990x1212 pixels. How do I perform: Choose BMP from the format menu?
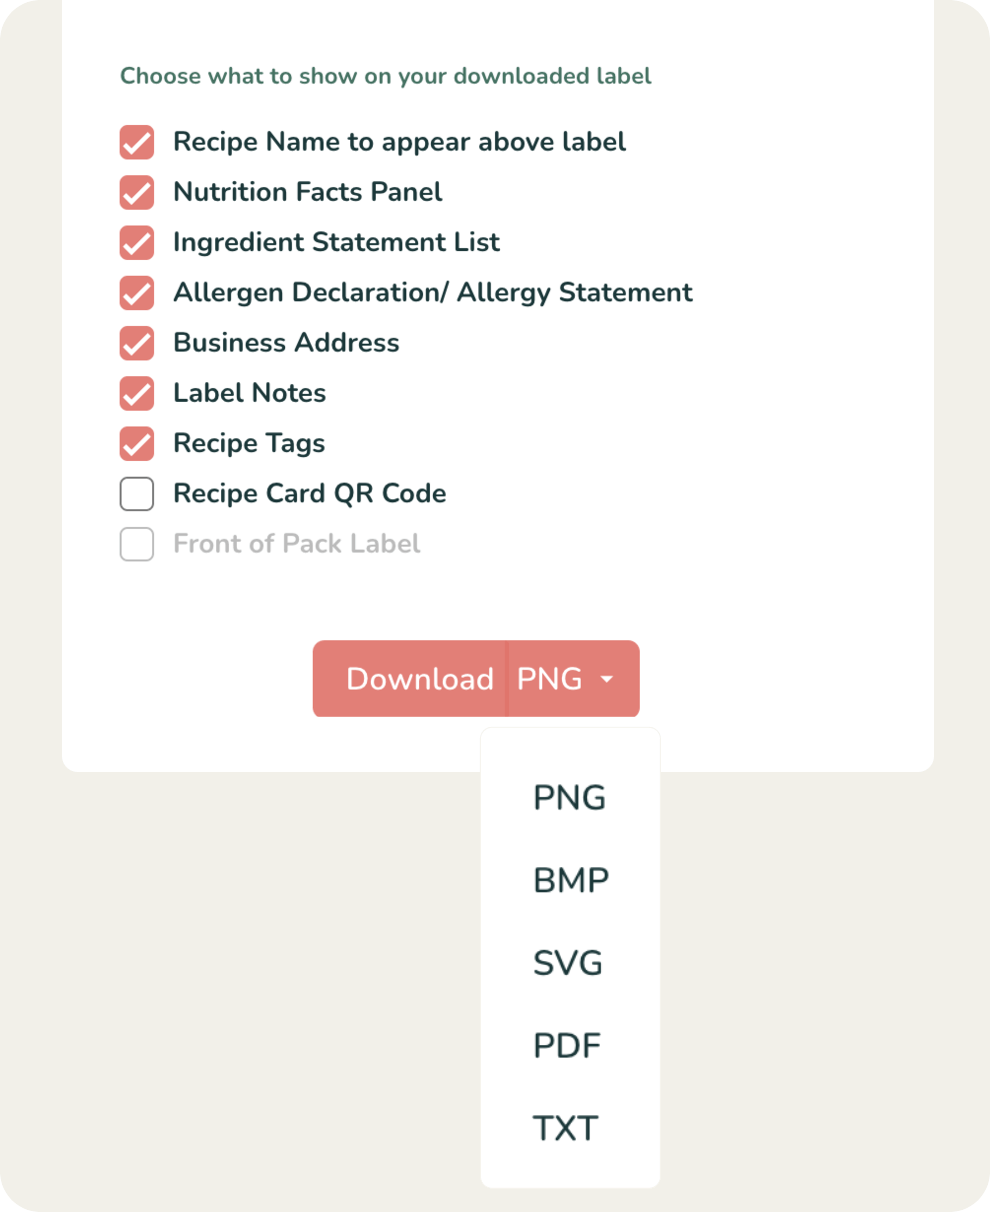pyautogui.click(x=570, y=881)
